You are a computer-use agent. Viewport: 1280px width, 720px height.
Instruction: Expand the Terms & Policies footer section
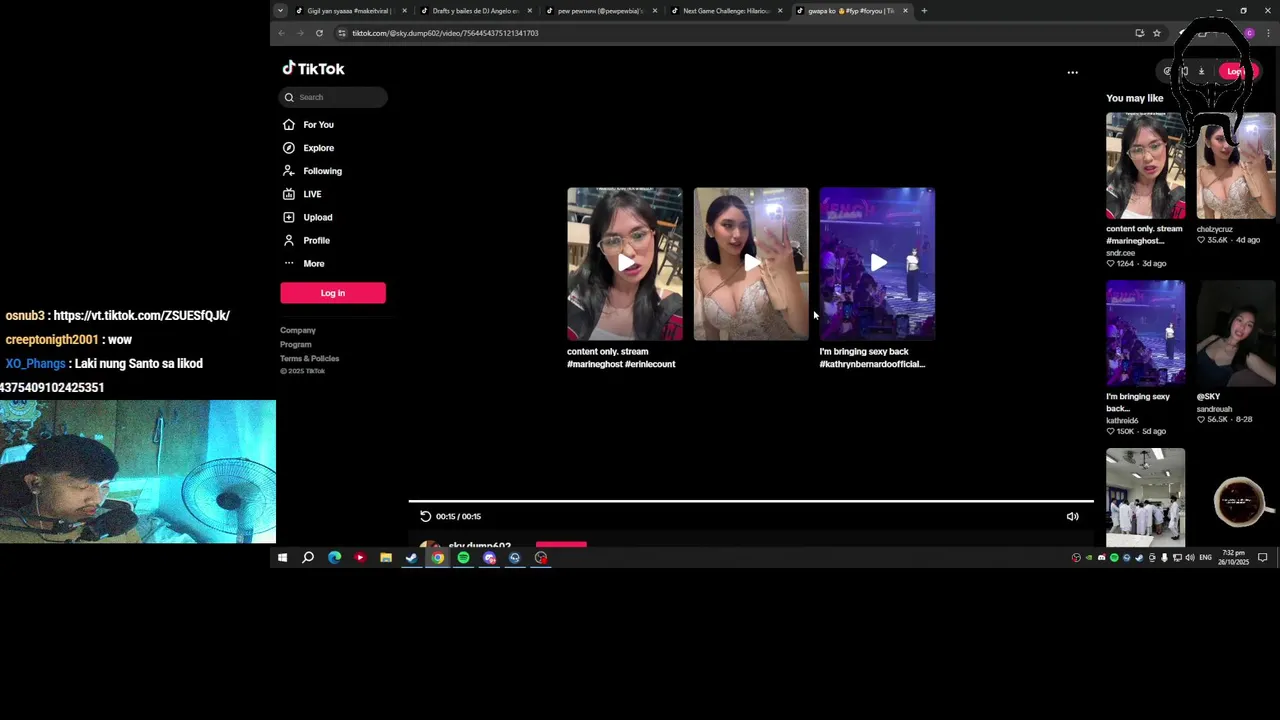310,358
